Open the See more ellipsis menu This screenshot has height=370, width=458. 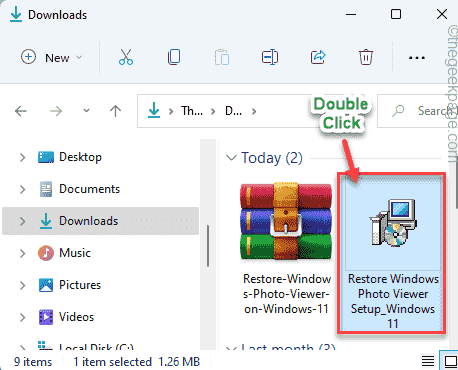[417, 58]
